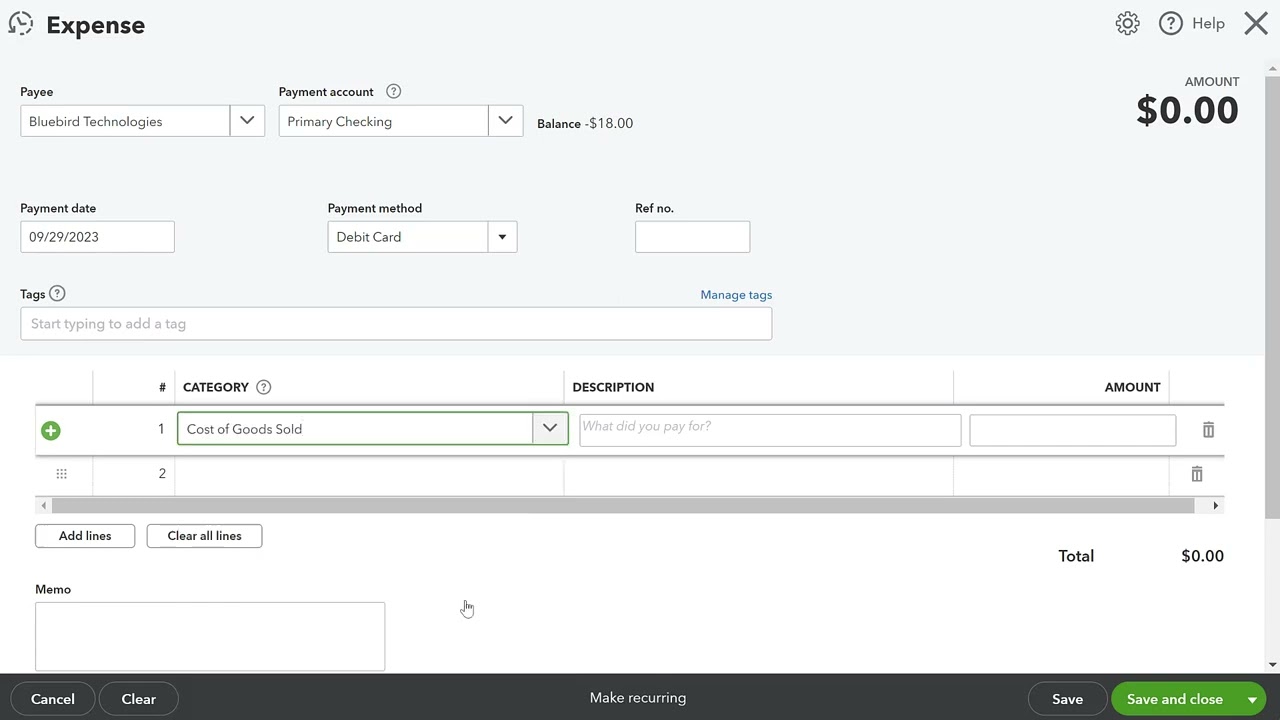This screenshot has width=1280, height=720.
Task: Open Save and close dropdown arrow
Action: [1252, 699]
